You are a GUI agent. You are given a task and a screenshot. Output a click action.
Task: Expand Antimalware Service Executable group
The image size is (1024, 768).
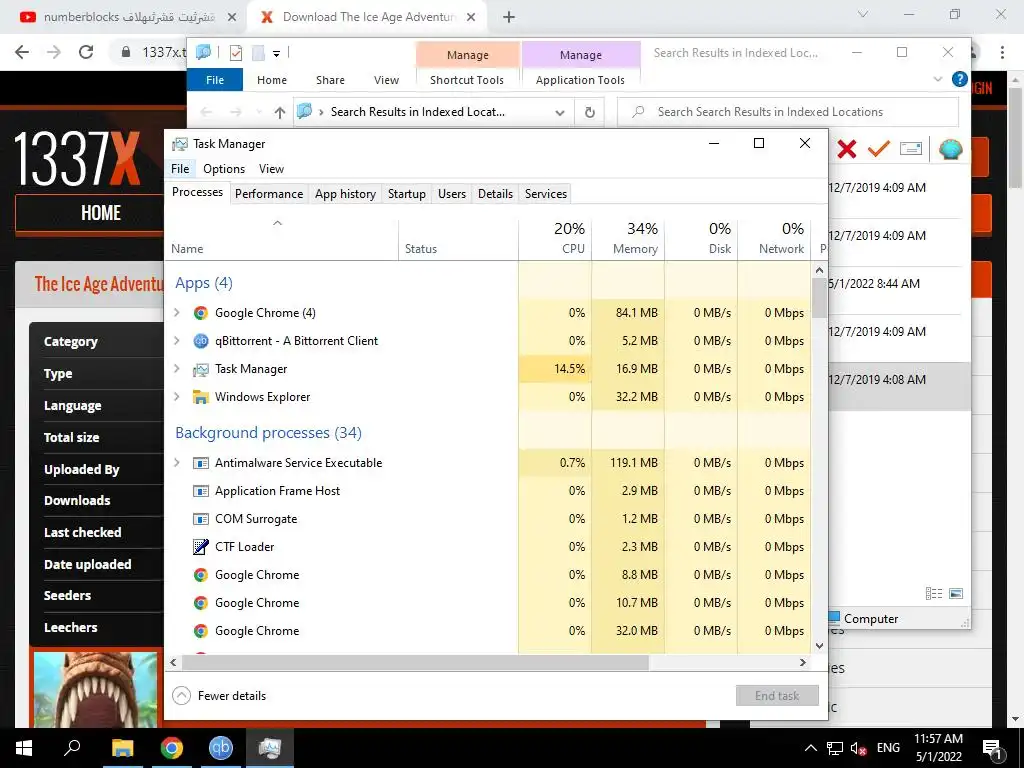click(176, 463)
